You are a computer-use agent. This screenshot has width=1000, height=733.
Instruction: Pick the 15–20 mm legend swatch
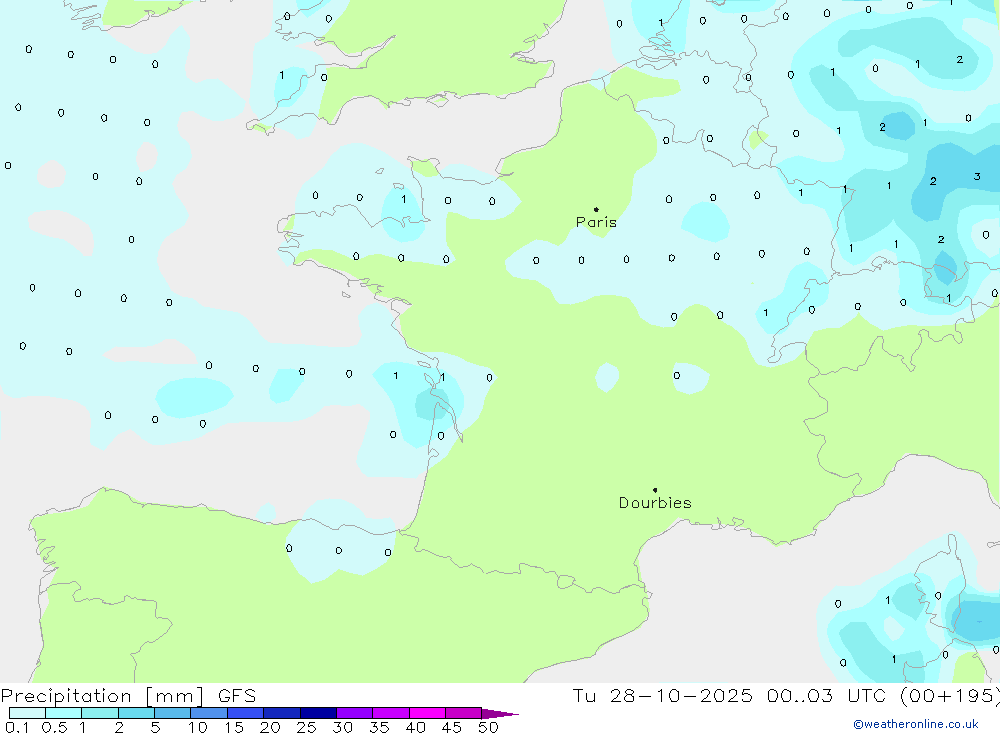click(x=245, y=713)
